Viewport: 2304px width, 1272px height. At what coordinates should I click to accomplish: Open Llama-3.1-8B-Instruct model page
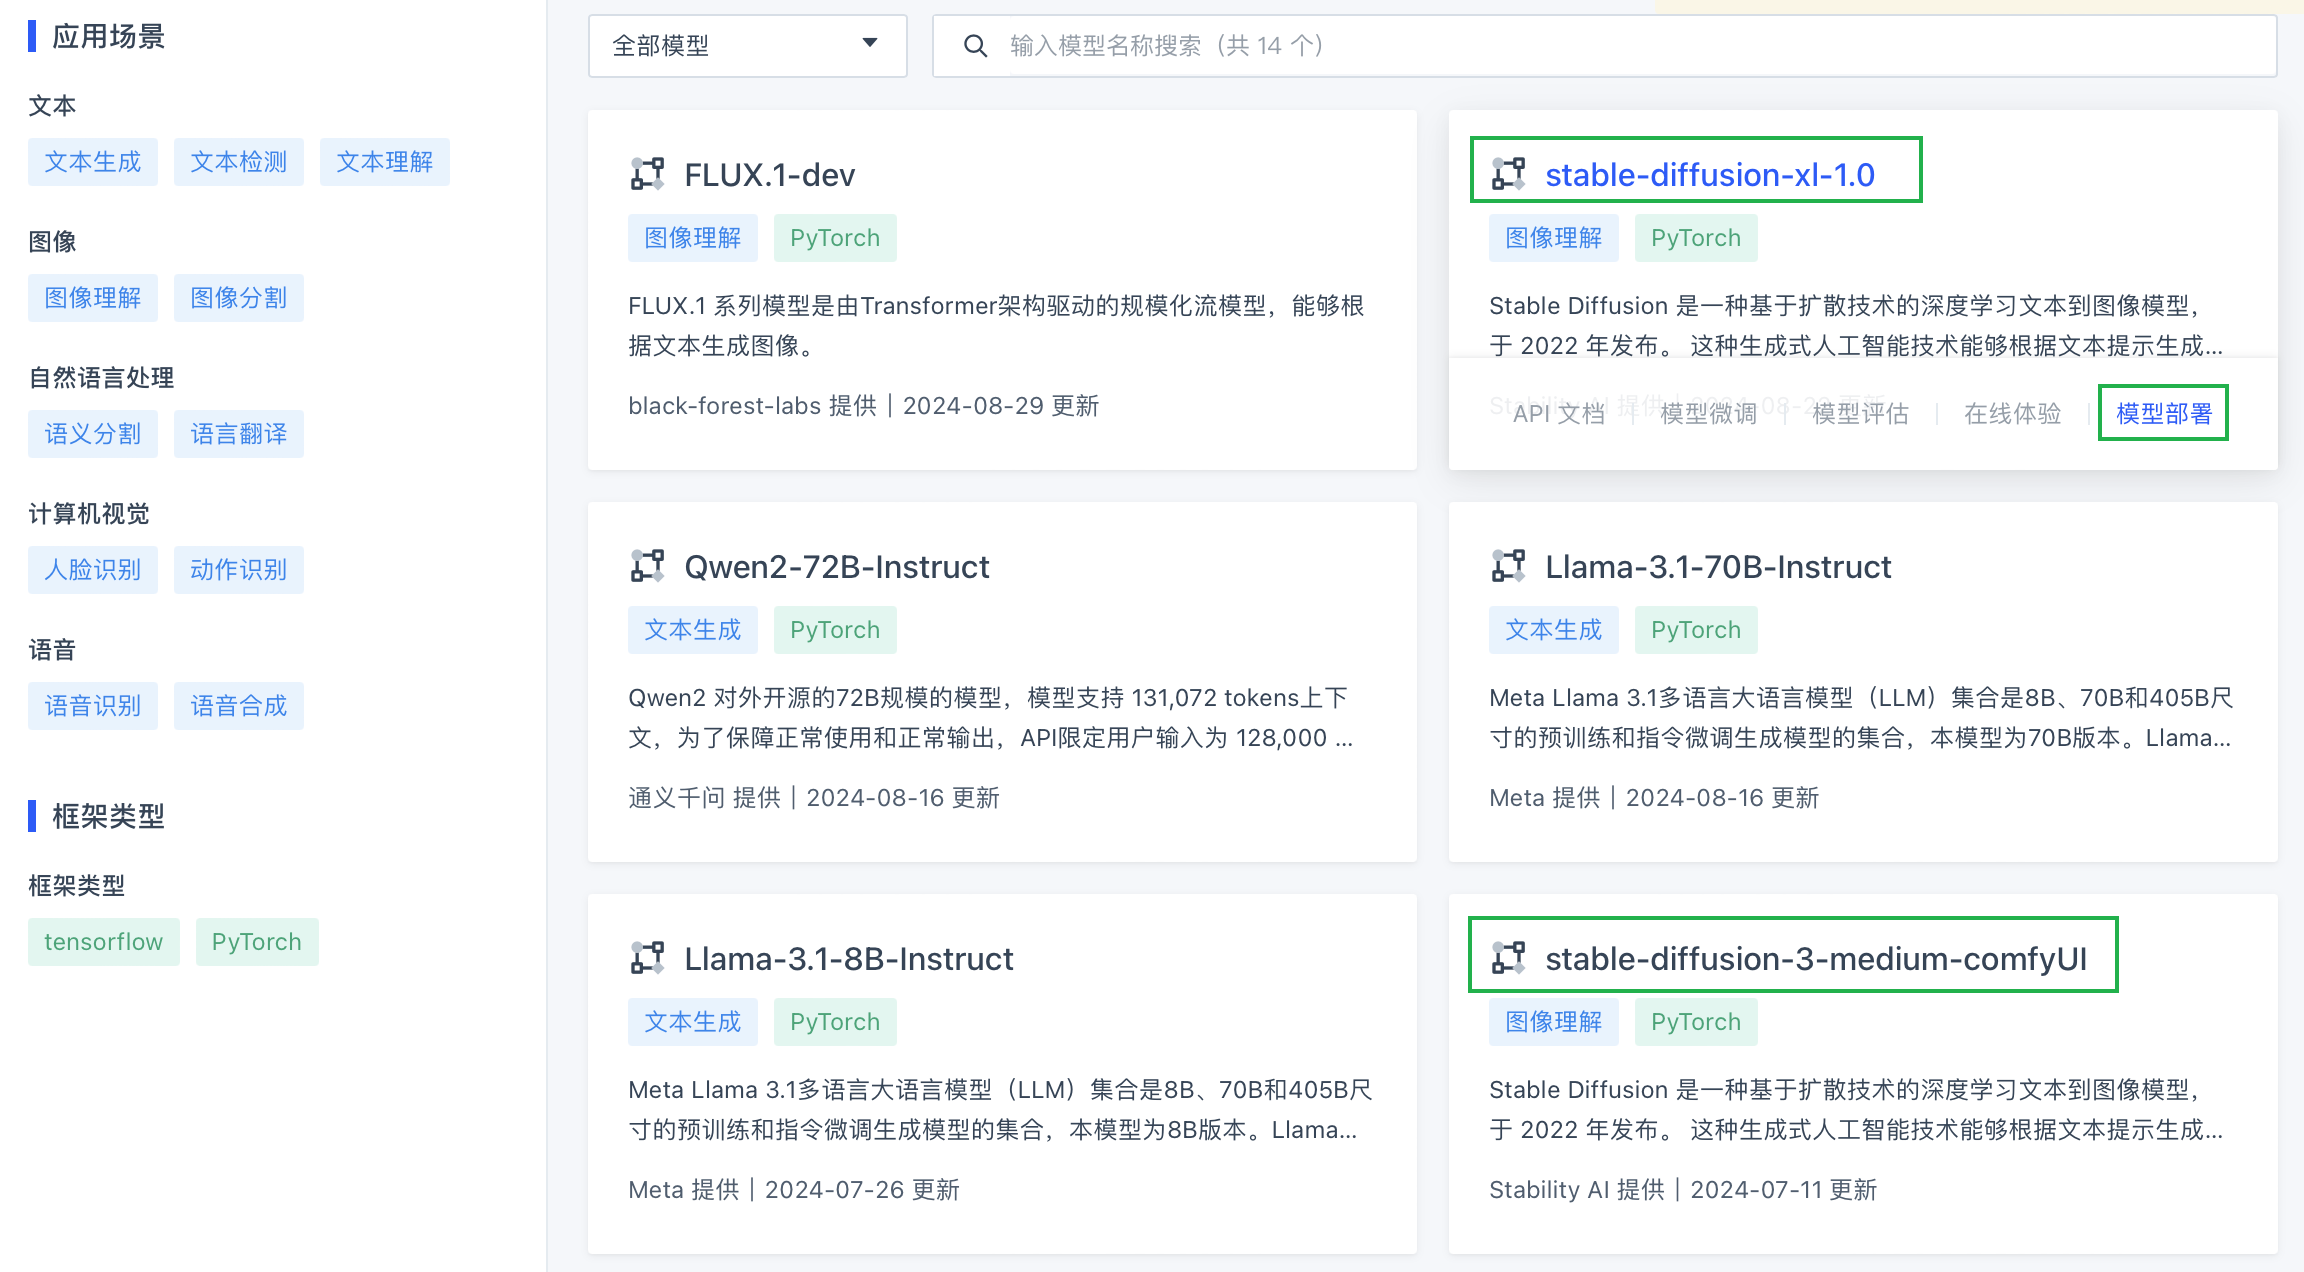849,959
